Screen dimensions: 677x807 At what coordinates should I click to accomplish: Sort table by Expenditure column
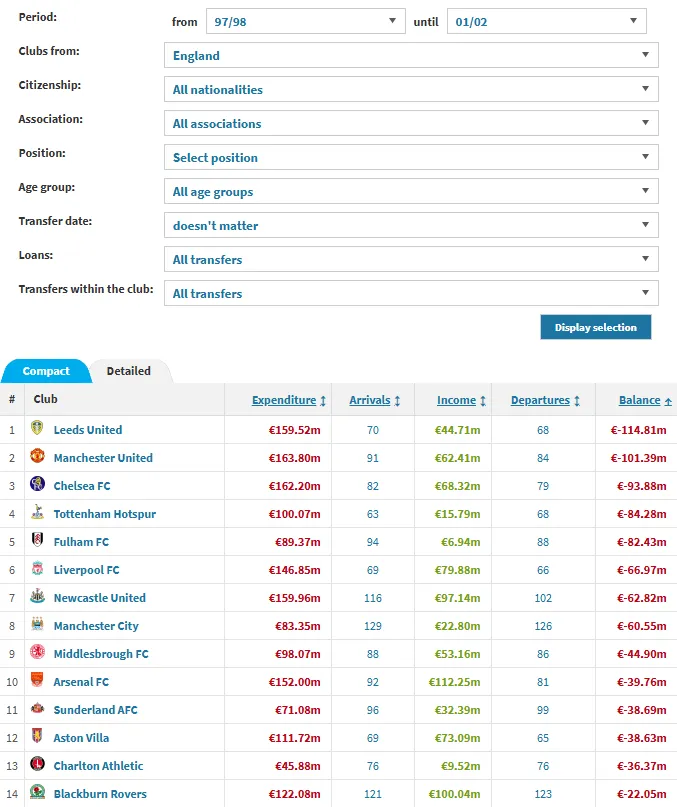click(x=289, y=400)
